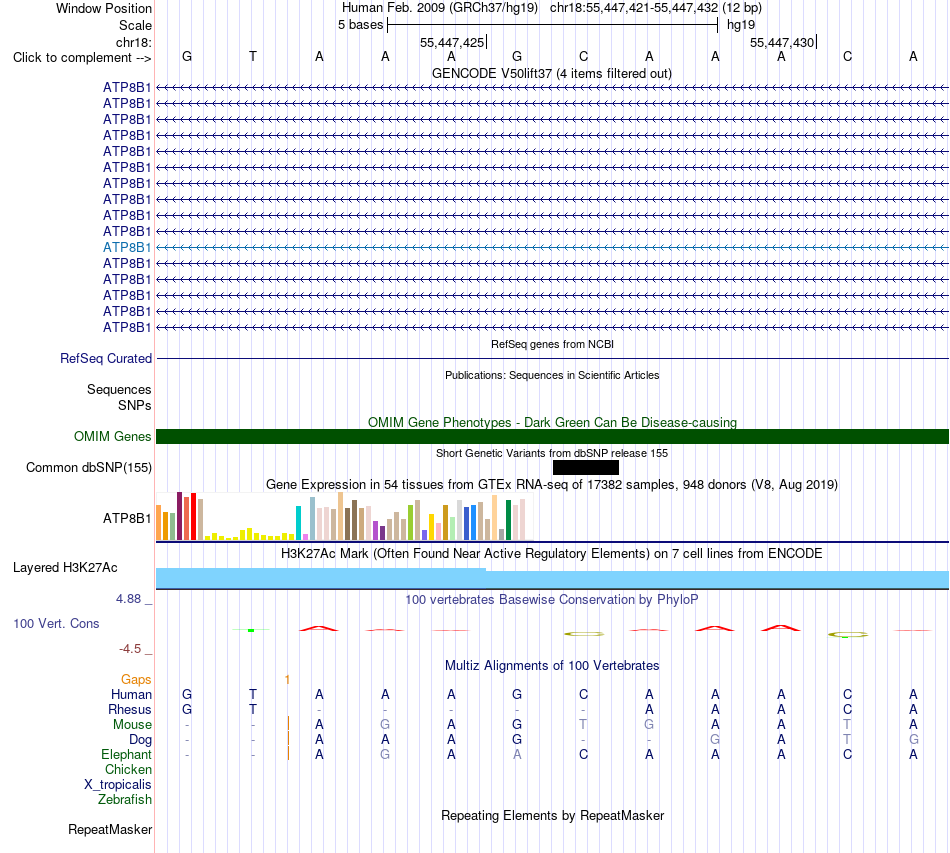
Task: Click the 'Layered H3K27Ac' track label
Action: (65, 568)
